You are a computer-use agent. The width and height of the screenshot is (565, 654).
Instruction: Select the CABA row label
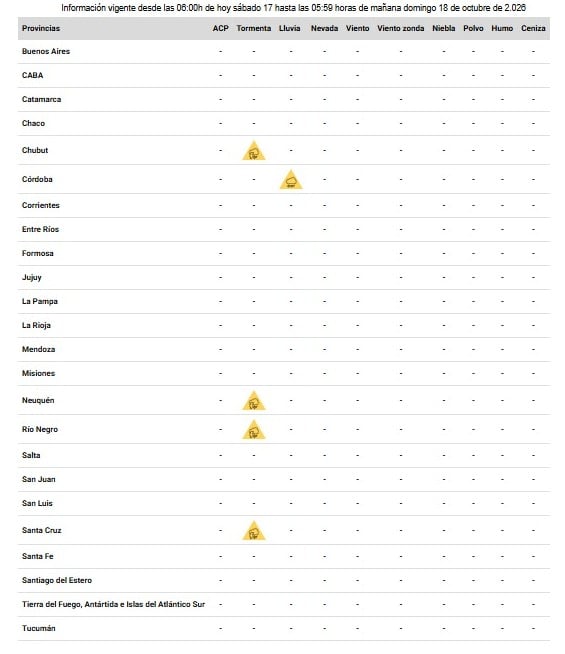(33, 75)
